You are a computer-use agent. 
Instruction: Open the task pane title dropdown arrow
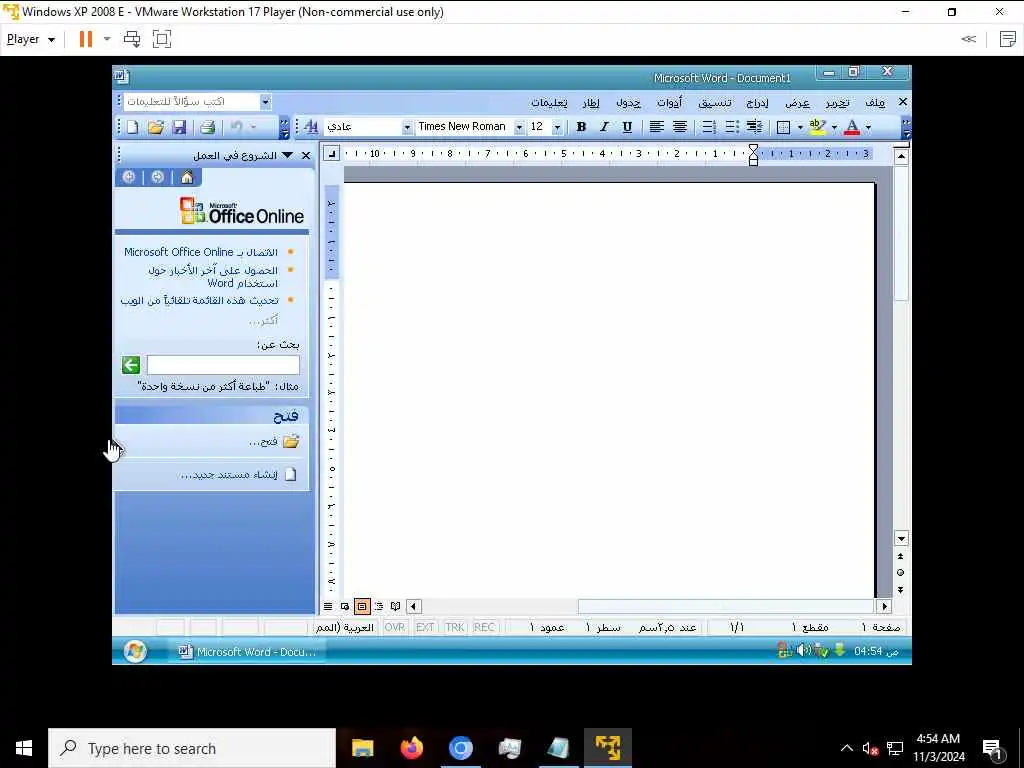click(287, 155)
